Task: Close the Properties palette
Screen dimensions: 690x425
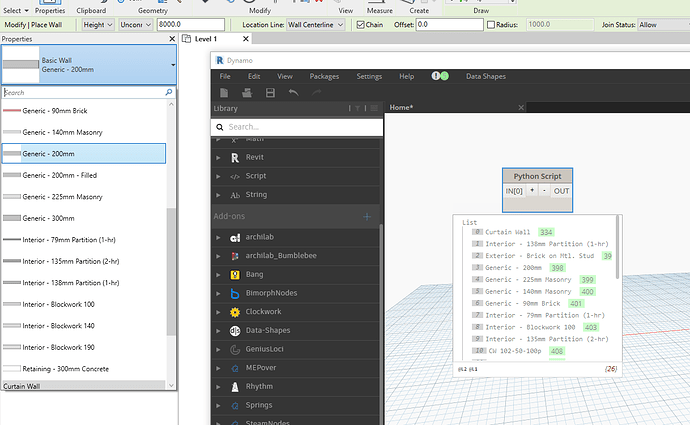Action: coord(172,39)
